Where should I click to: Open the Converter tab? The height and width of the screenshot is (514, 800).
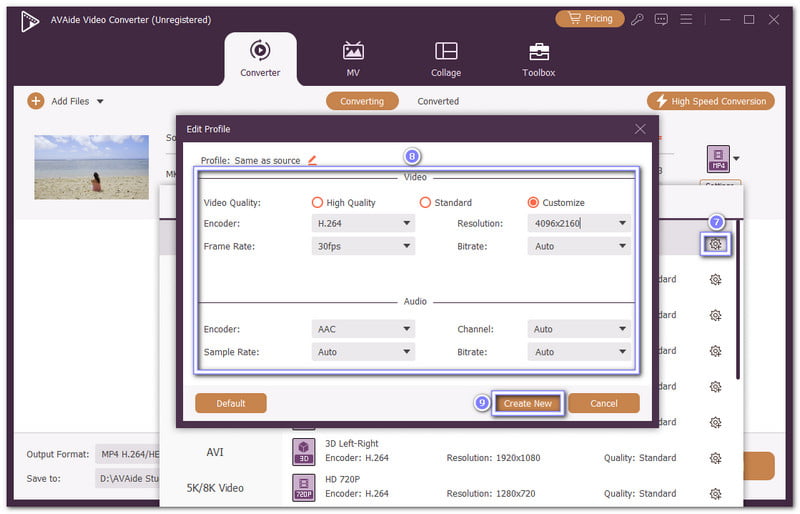(260, 59)
